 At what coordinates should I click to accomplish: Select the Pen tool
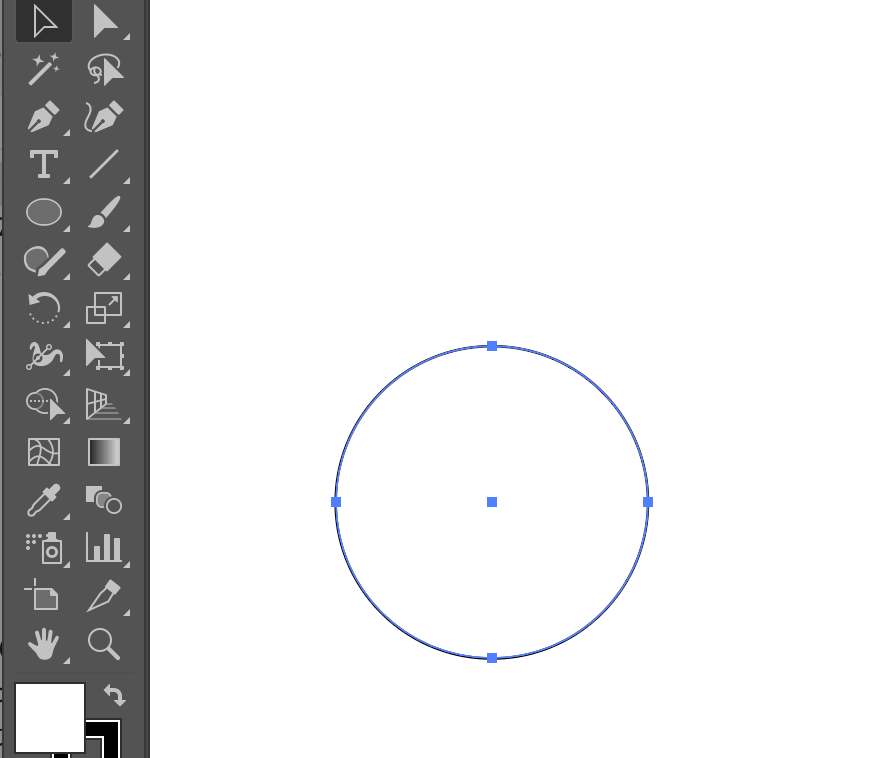point(44,117)
